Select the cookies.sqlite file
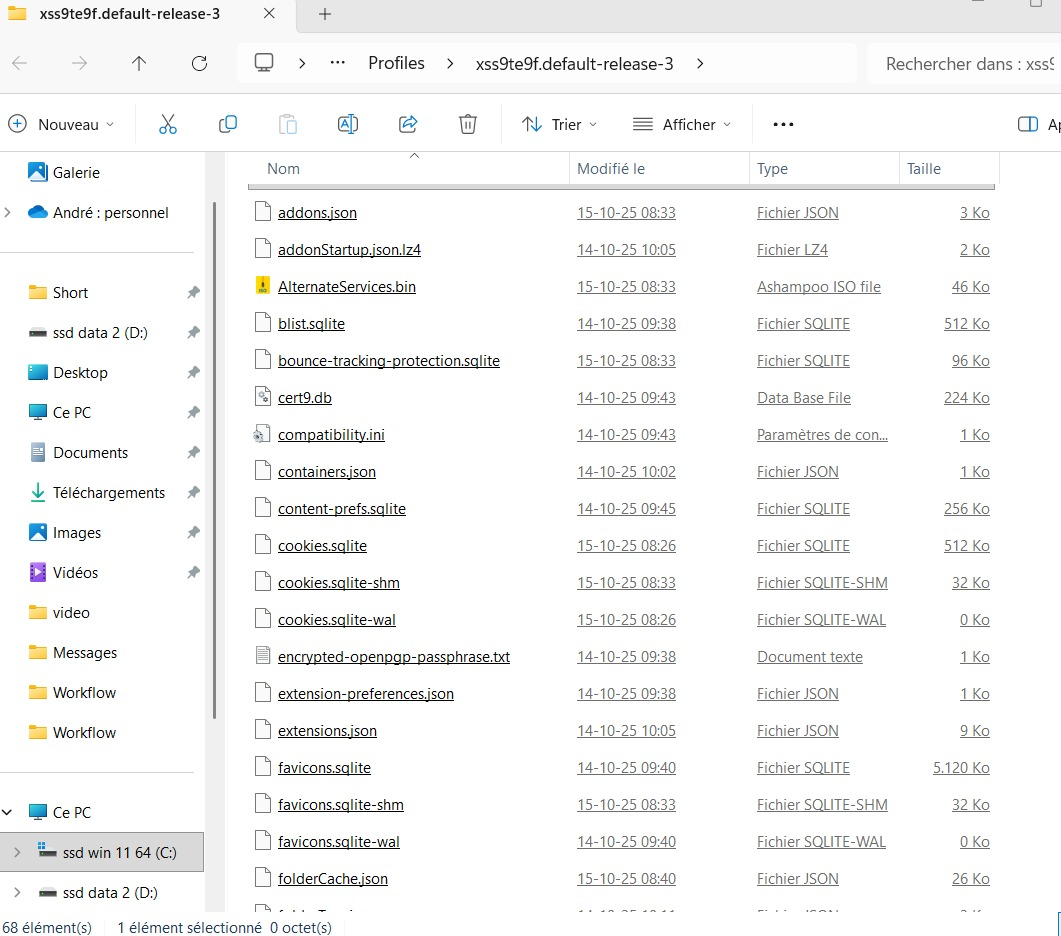The image size is (1061, 936). click(322, 546)
